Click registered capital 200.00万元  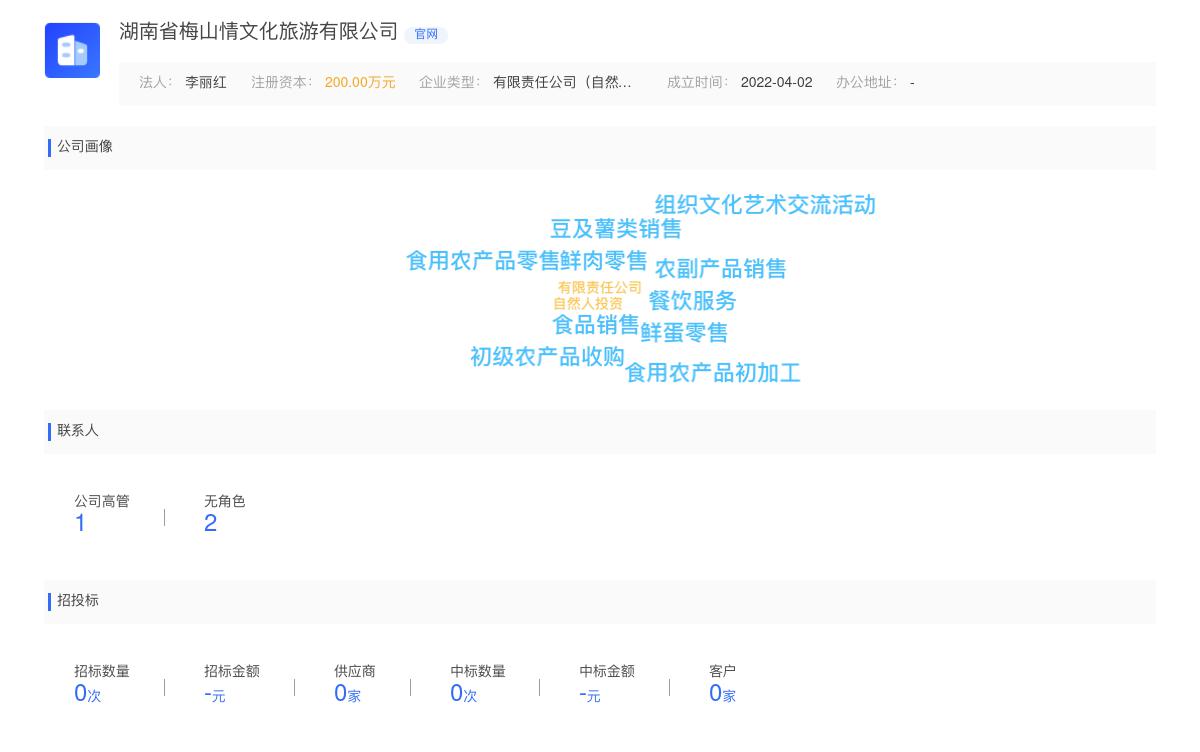click(360, 82)
